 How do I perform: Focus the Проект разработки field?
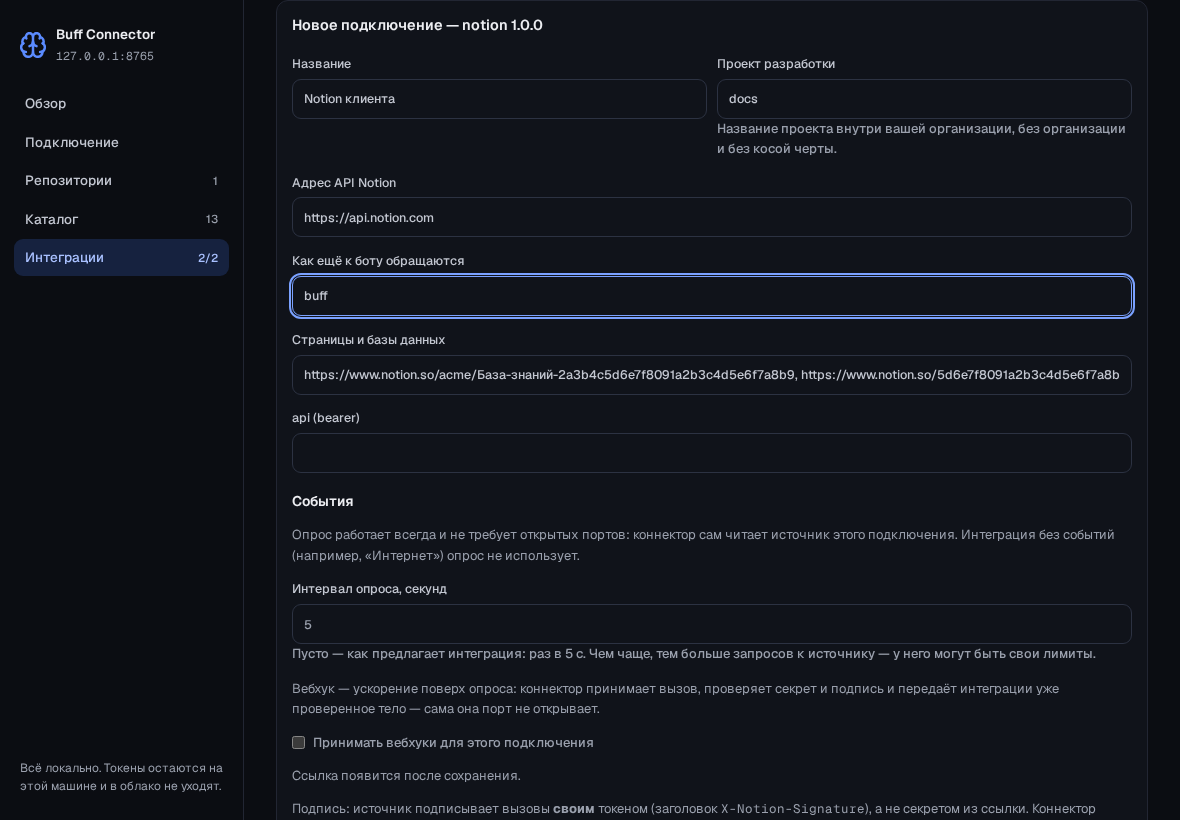point(924,99)
